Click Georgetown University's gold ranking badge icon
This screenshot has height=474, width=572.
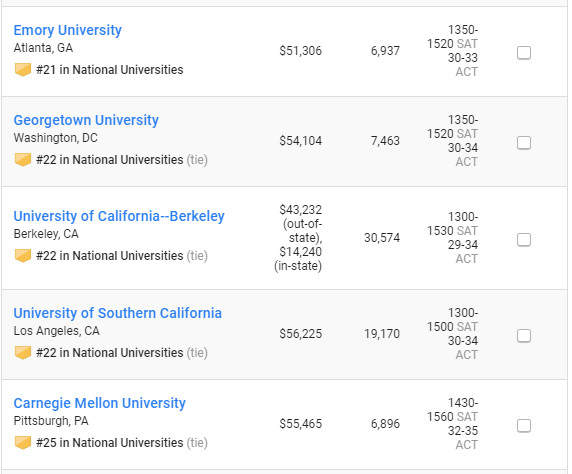(x=23, y=159)
